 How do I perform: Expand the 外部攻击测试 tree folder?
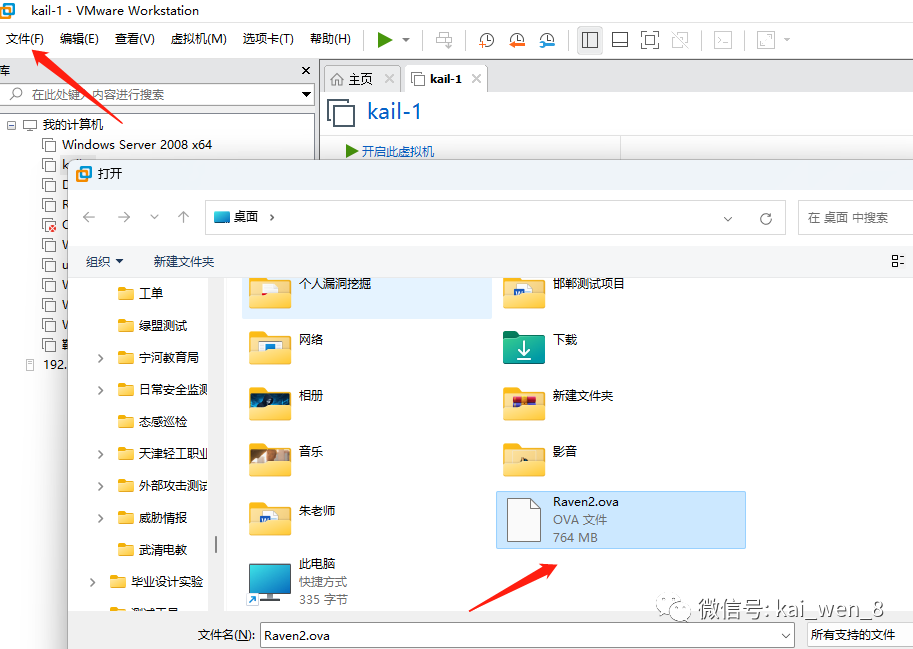pos(100,486)
